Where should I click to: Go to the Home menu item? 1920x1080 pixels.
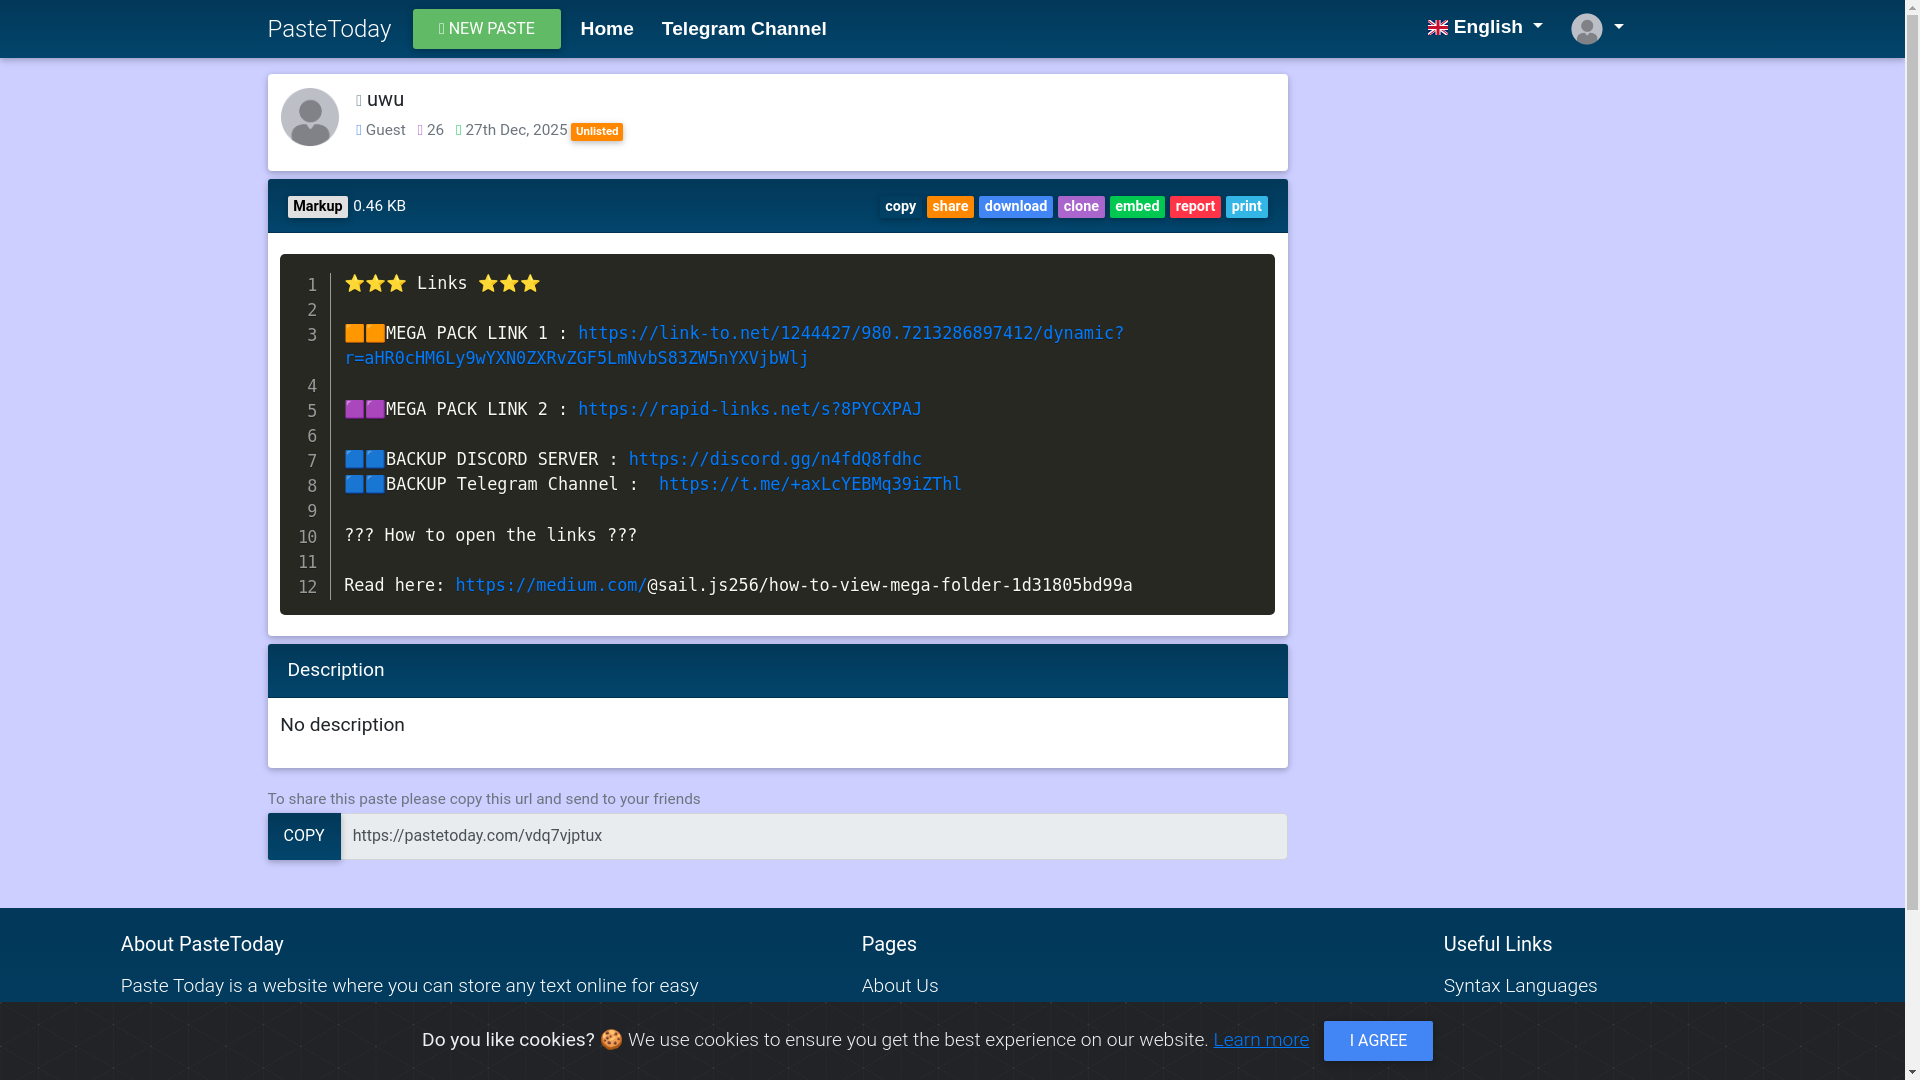[x=607, y=29]
